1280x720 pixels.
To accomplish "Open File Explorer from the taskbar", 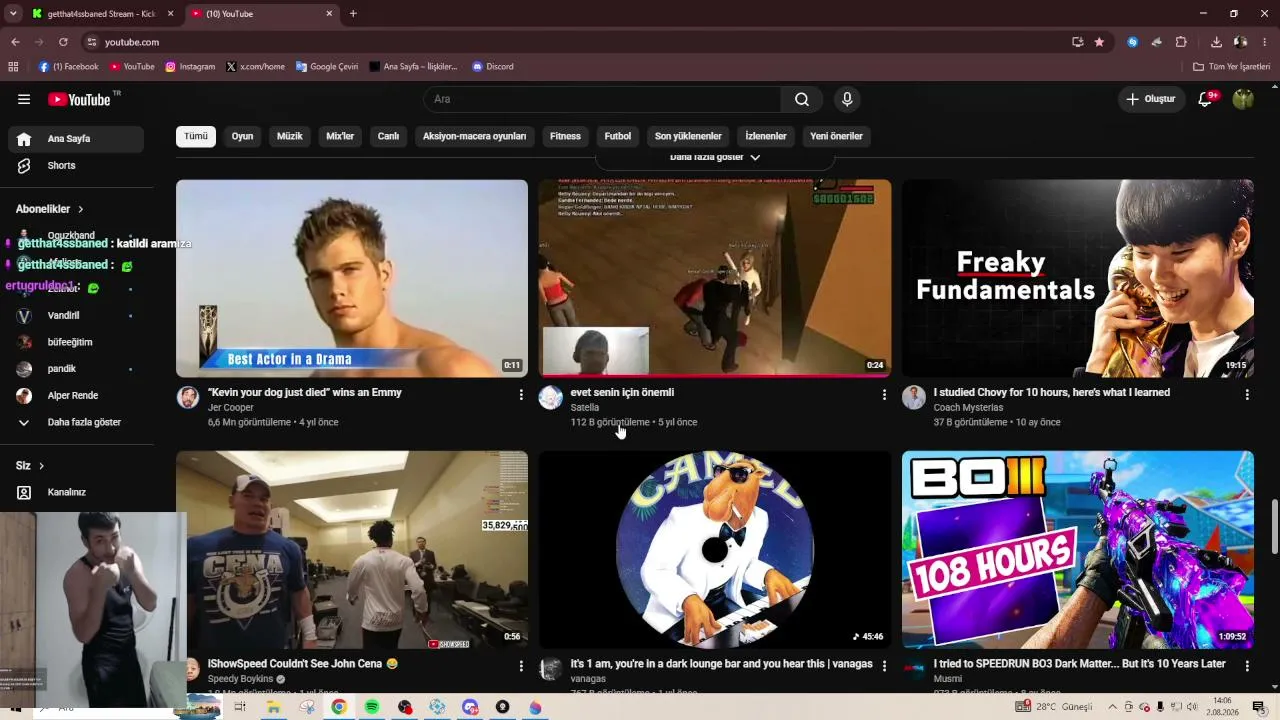I will 273,707.
